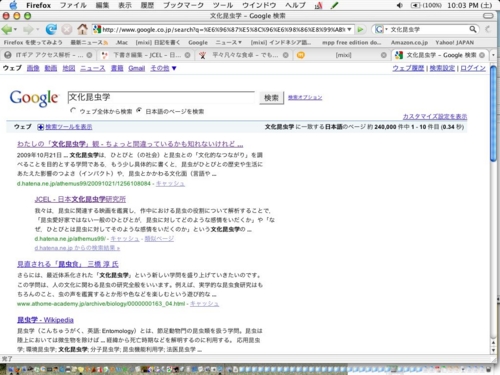Click the Google site icon in the address bar
This screenshot has height=375, width=500.
click(97, 29)
